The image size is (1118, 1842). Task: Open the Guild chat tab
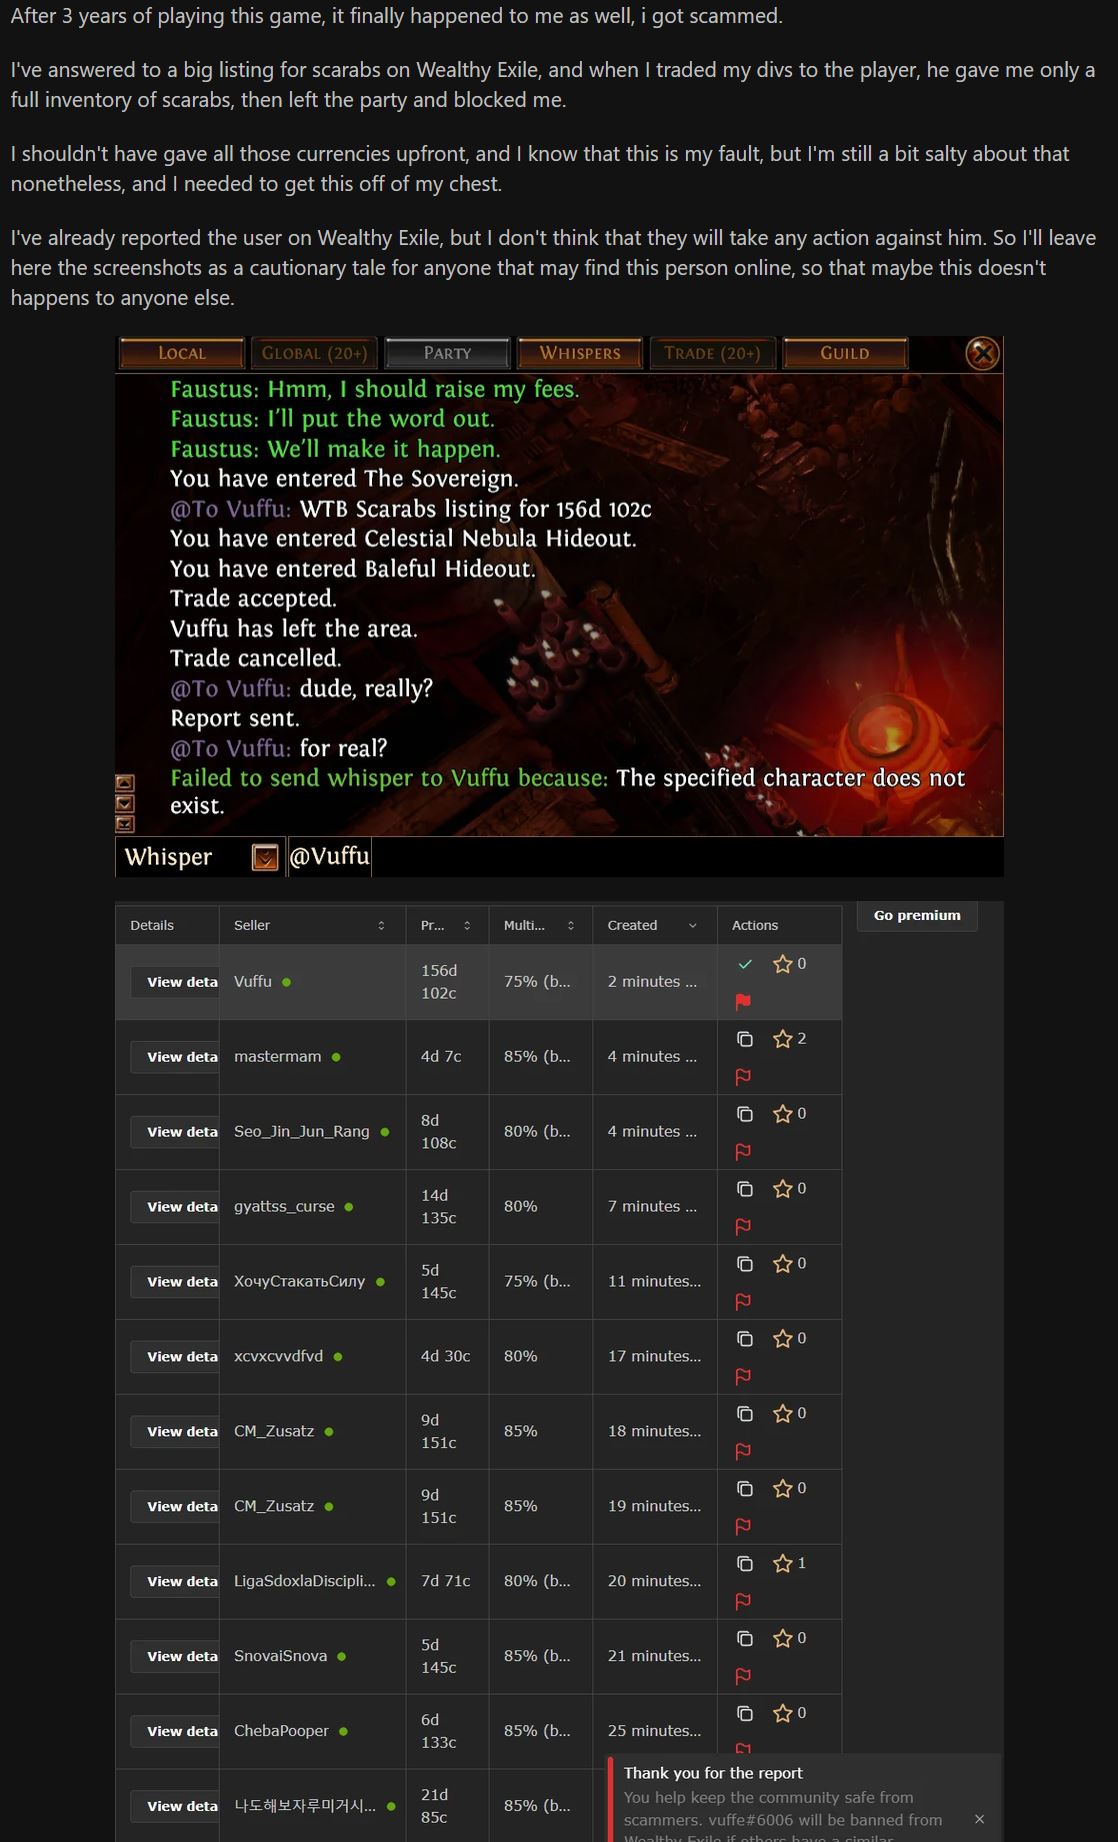click(x=845, y=353)
